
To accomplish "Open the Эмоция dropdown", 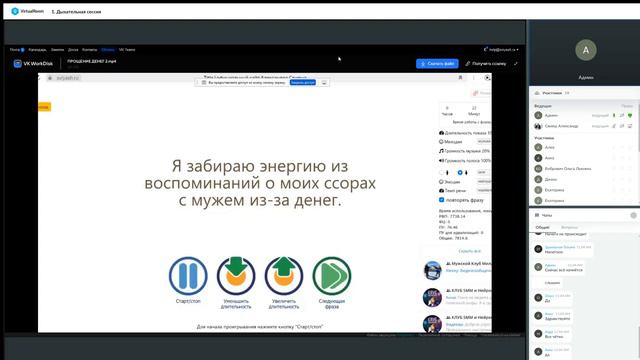I will click(x=484, y=182).
